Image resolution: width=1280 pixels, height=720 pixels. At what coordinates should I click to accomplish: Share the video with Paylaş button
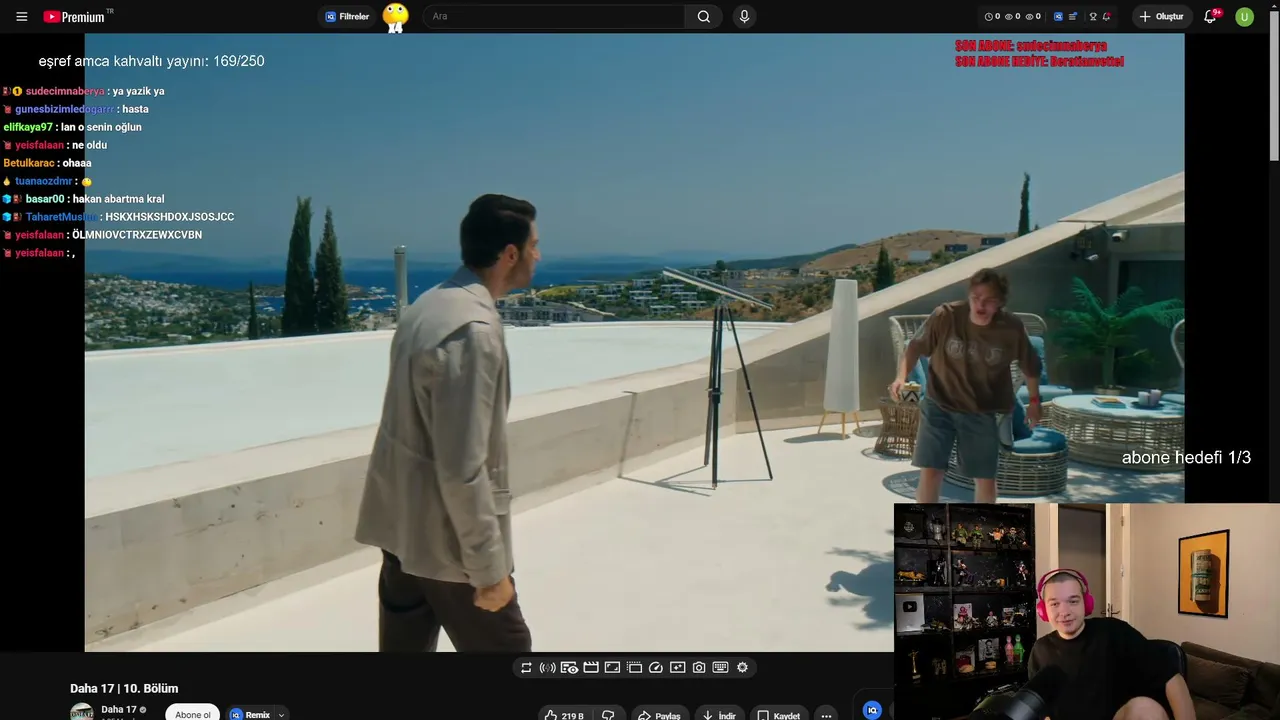click(x=660, y=715)
